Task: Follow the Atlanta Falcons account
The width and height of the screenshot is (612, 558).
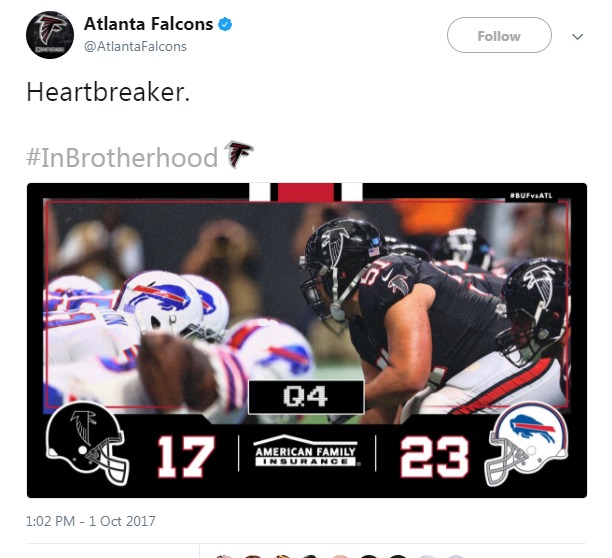Action: 499,35
